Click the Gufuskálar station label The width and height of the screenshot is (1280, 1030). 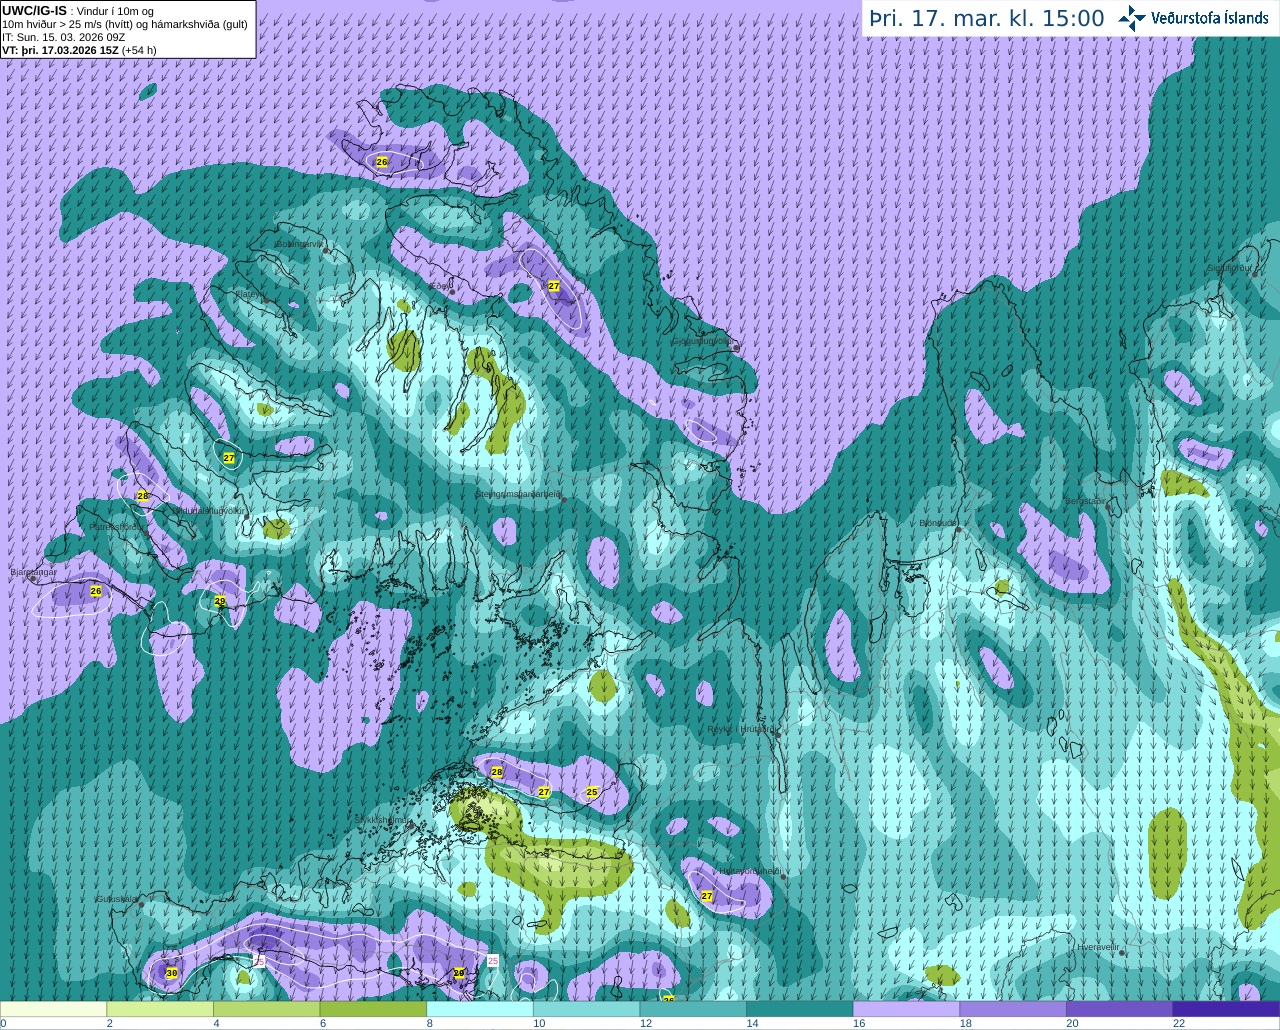tap(116, 899)
